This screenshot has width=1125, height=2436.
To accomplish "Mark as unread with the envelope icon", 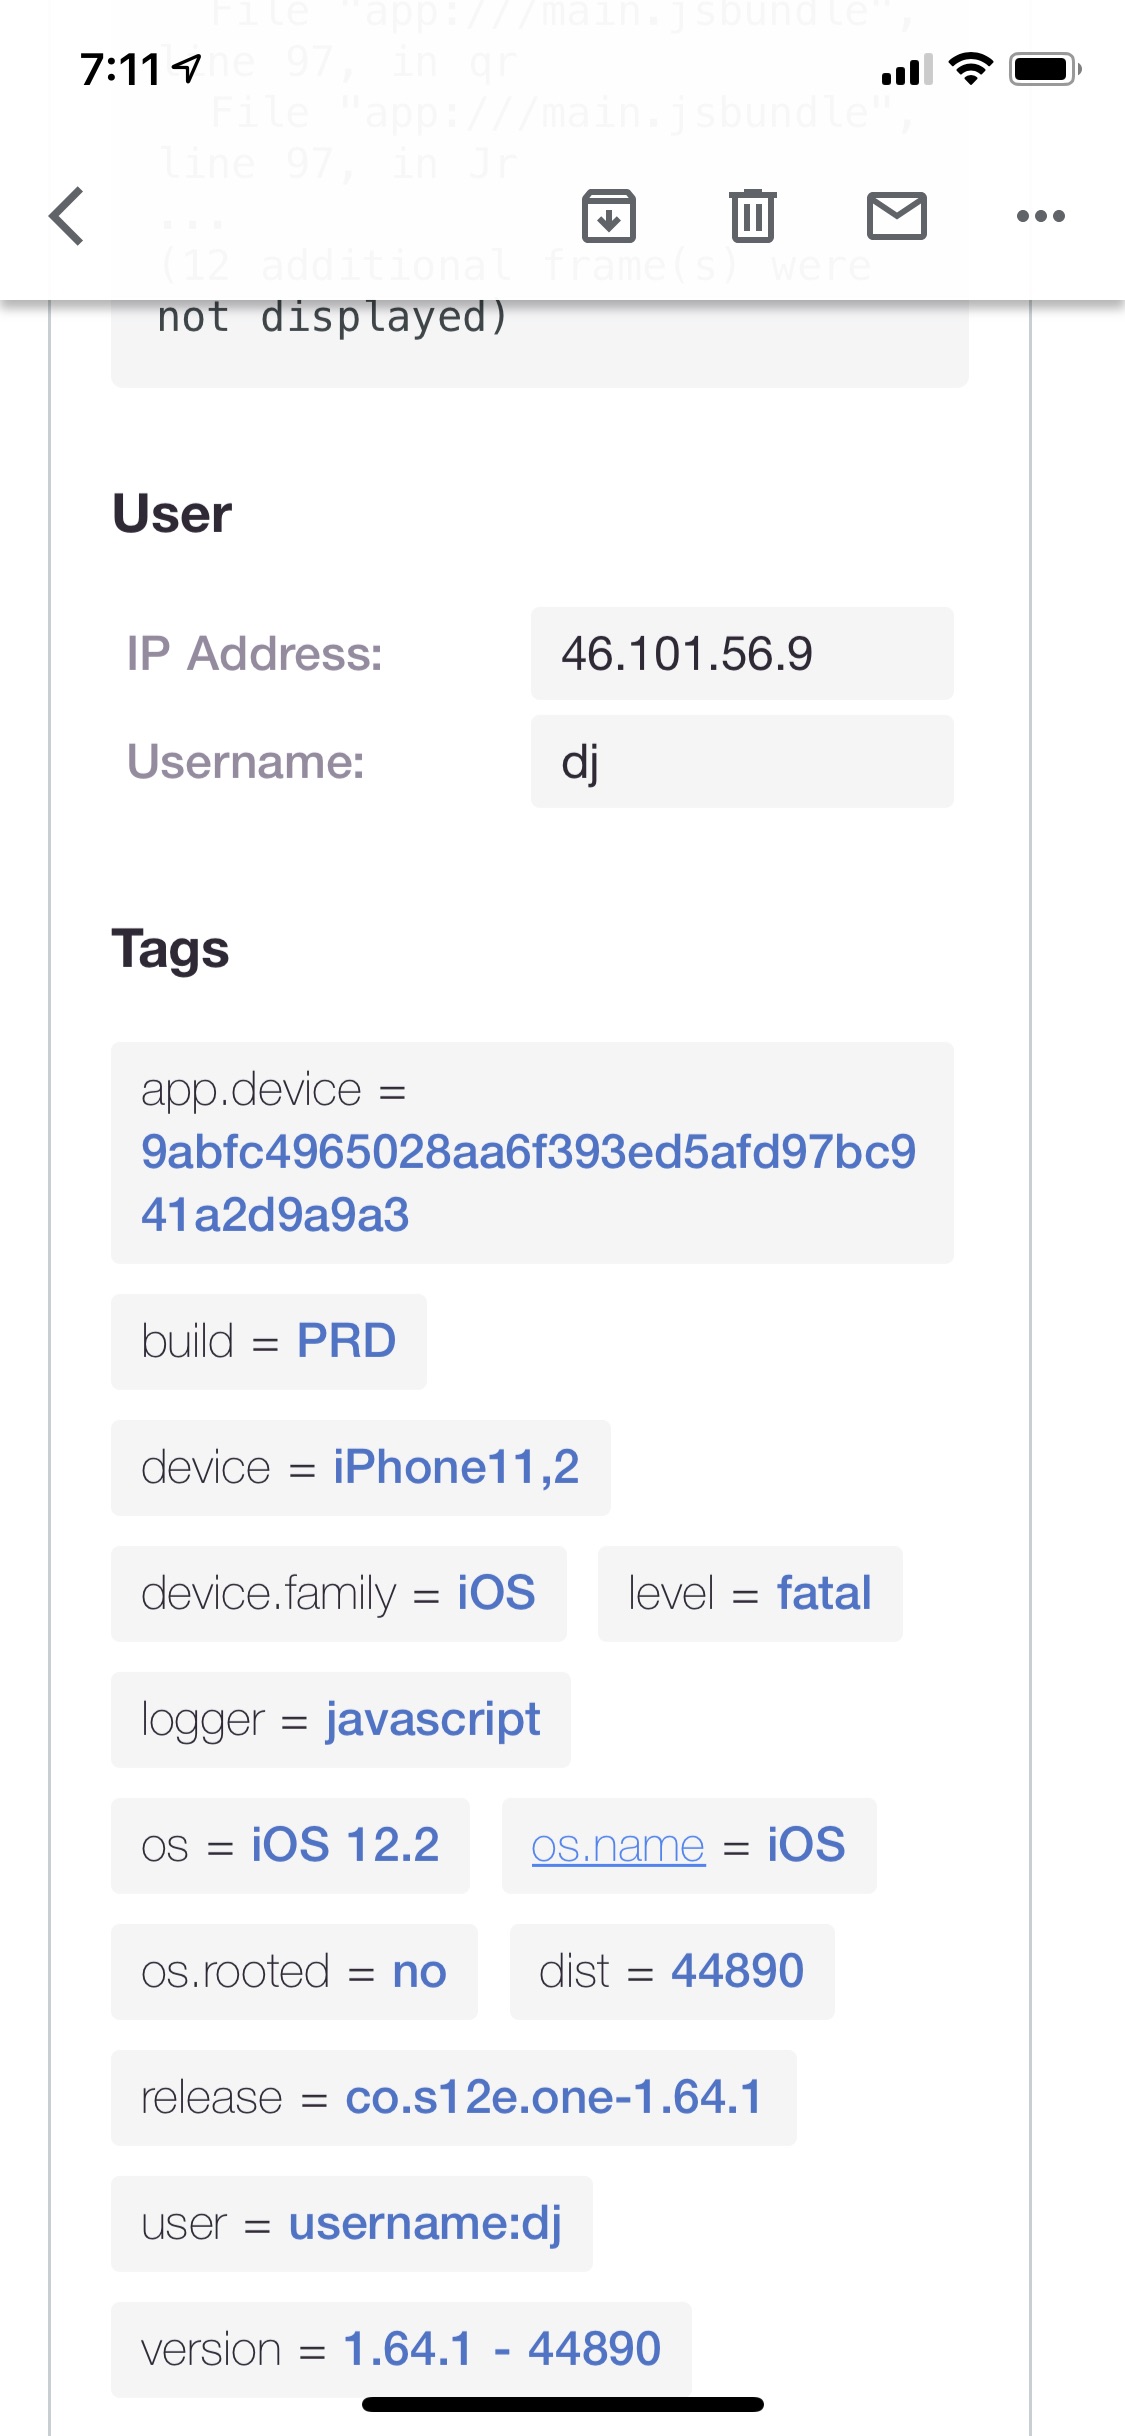I will tap(897, 216).
